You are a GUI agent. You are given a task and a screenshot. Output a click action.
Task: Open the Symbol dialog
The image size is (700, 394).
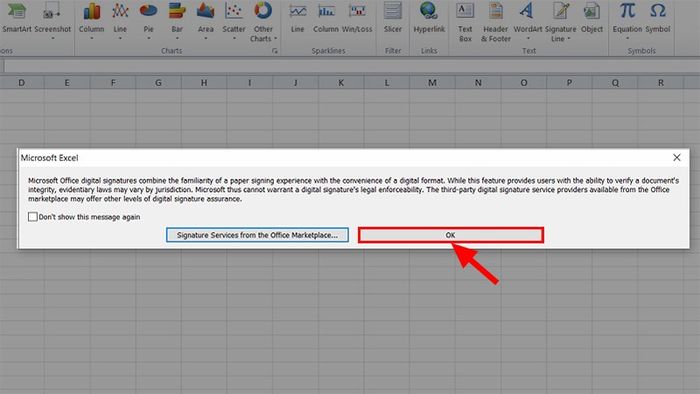[x=658, y=18]
